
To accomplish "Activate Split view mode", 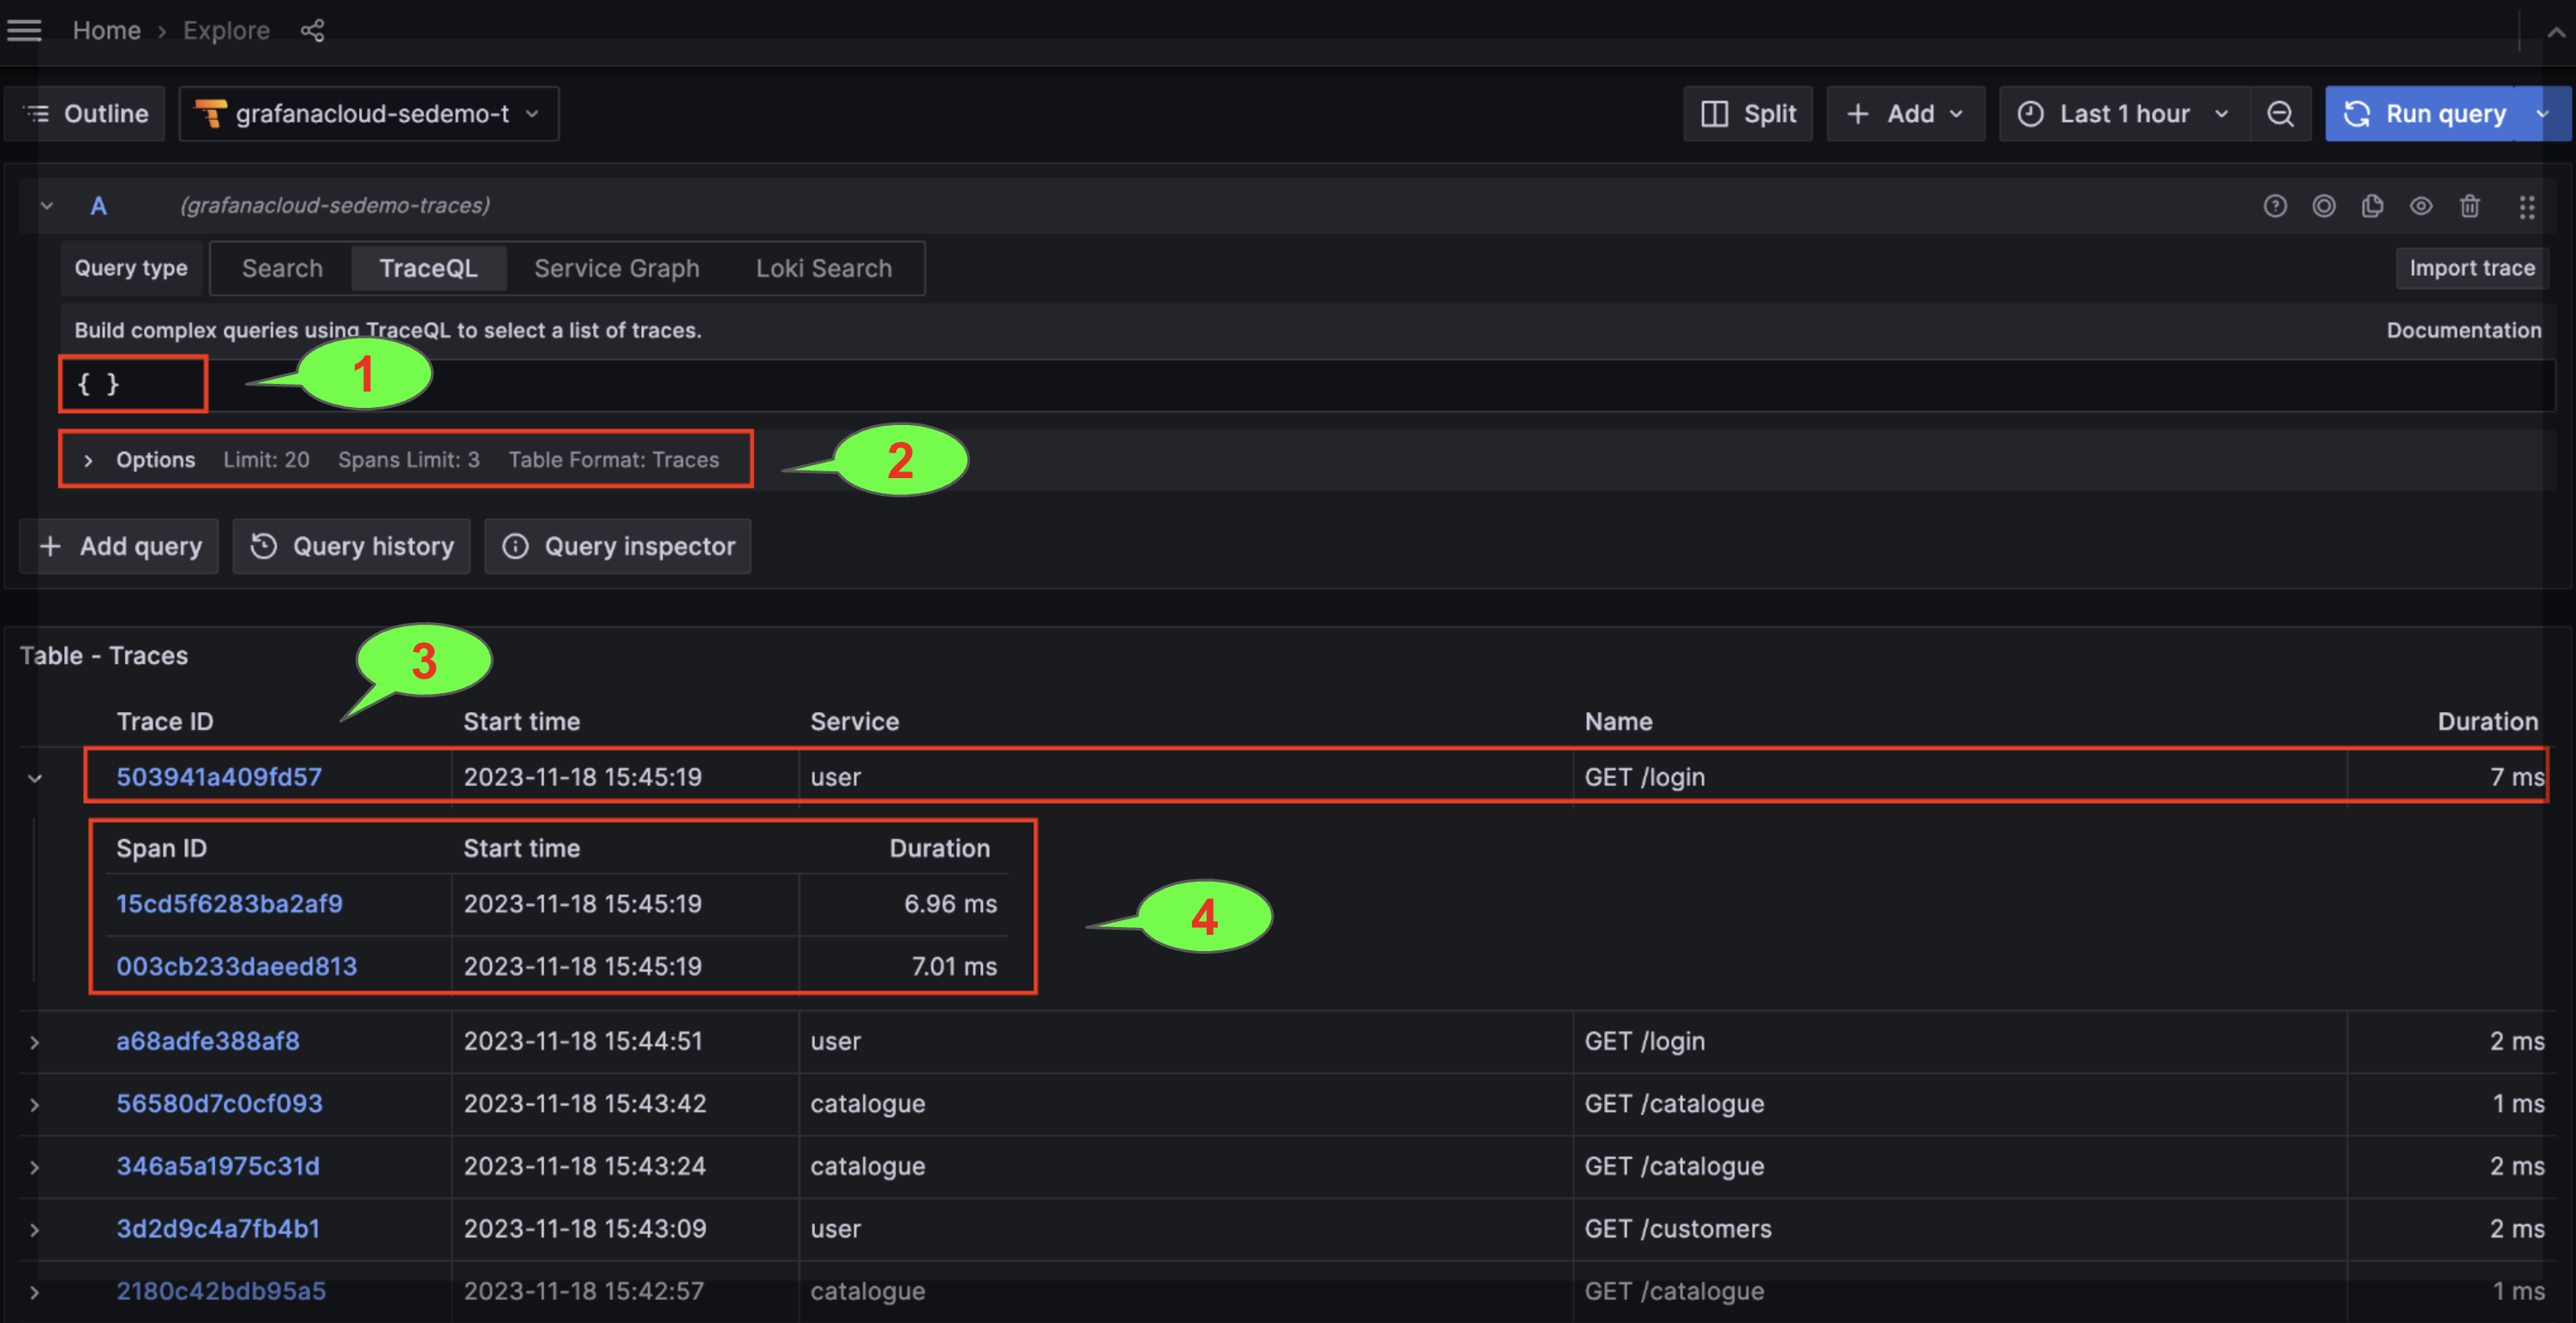I will [x=1748, y=113].
